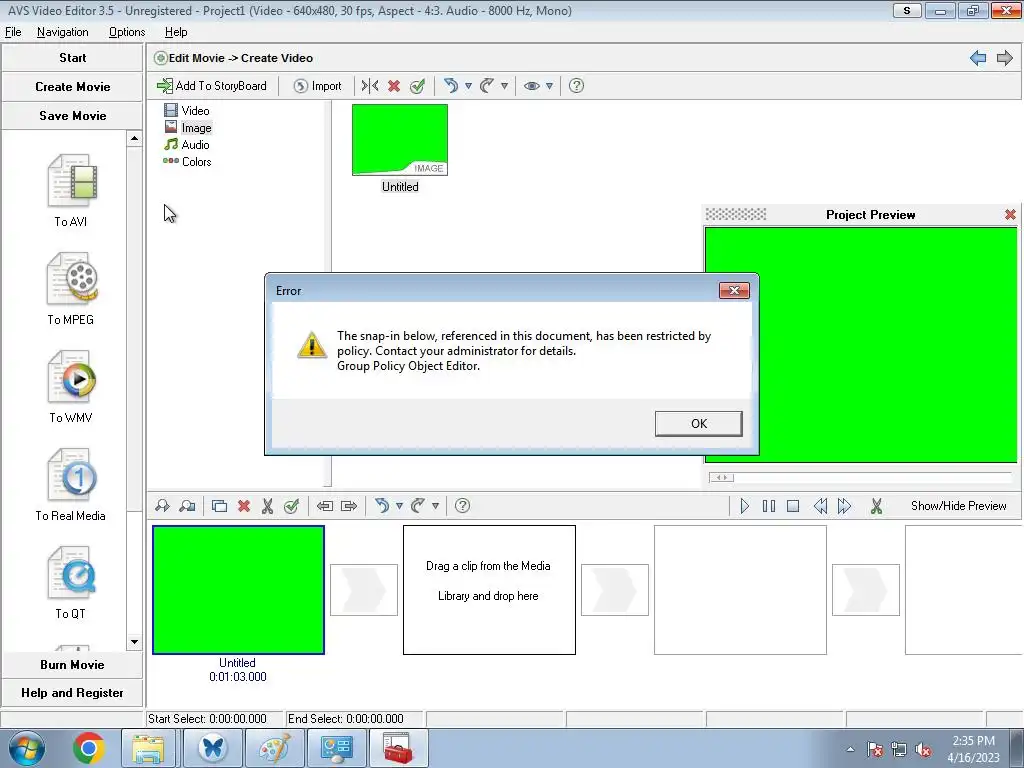Open the Help menu
1024x768 pixels.
176,32
